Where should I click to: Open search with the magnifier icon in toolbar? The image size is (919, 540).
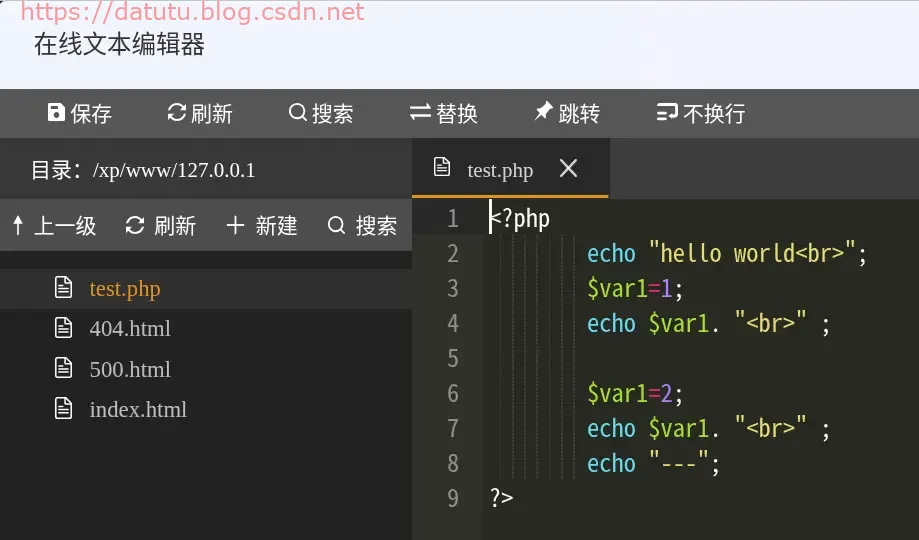(x=298, y=112)
